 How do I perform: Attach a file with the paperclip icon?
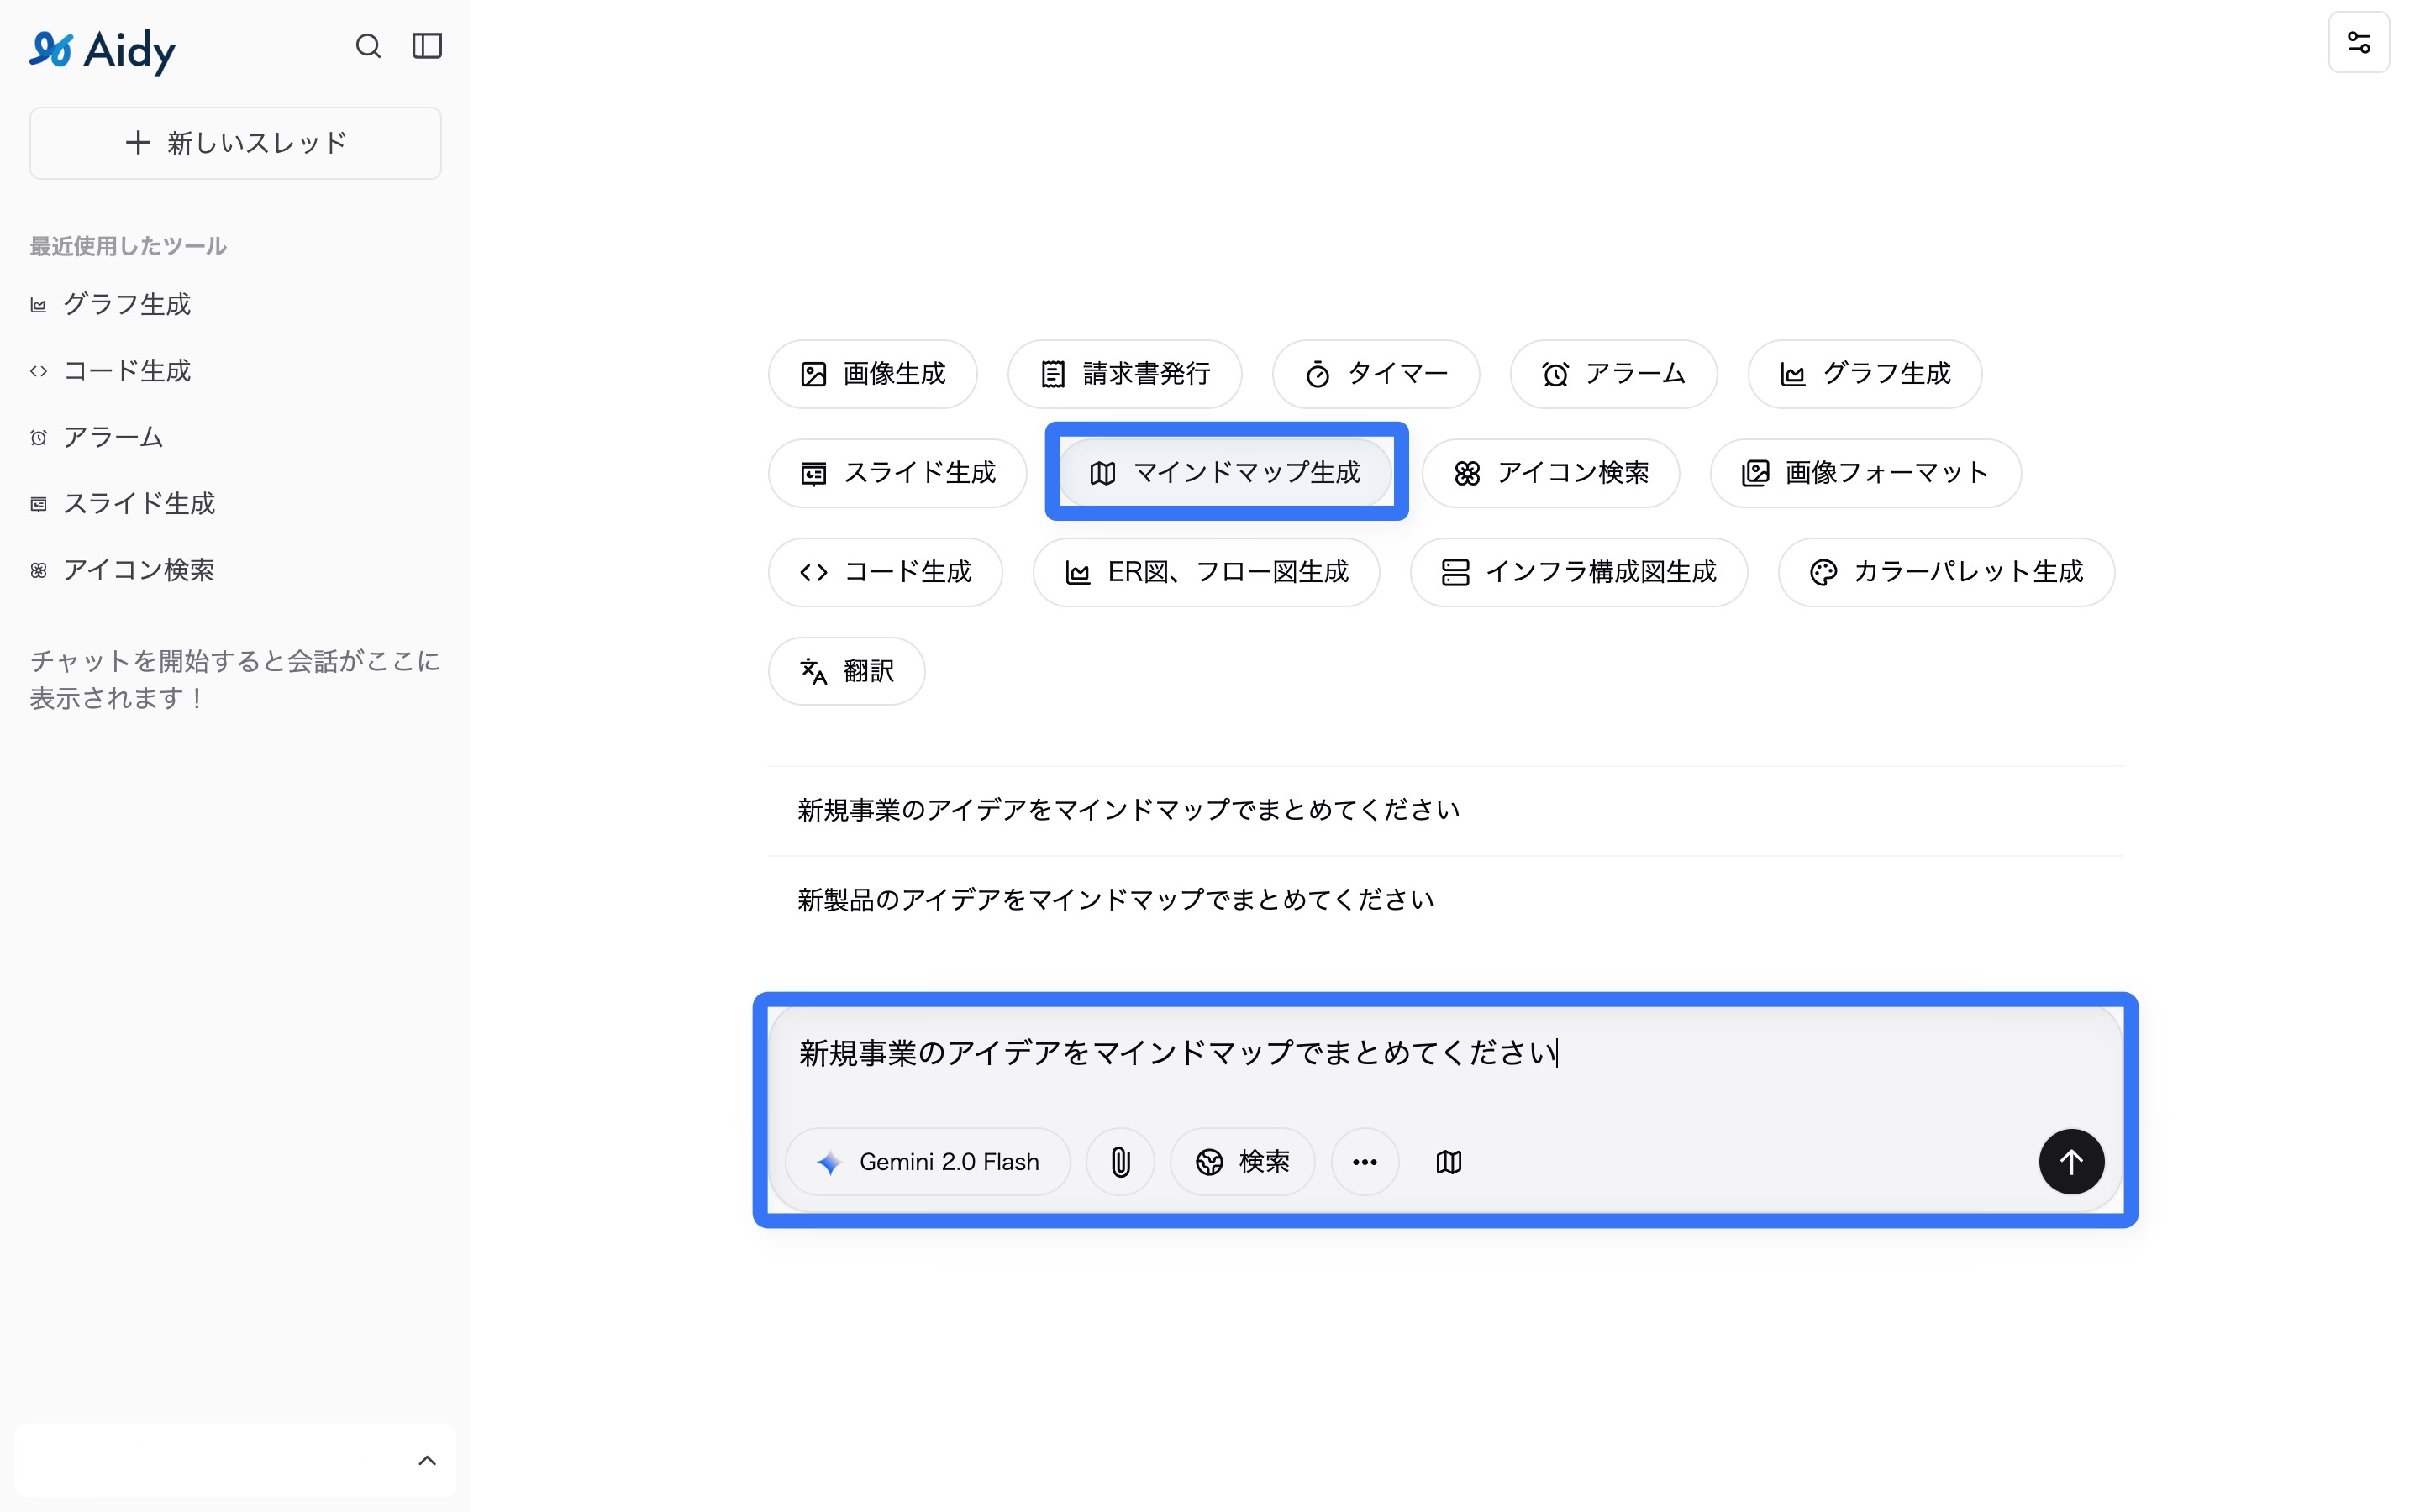(1120, 1162)
